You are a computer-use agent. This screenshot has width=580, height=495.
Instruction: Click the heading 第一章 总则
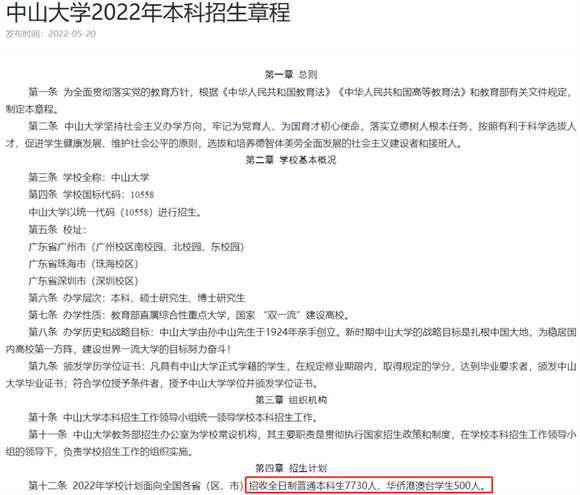coord(291,75)
